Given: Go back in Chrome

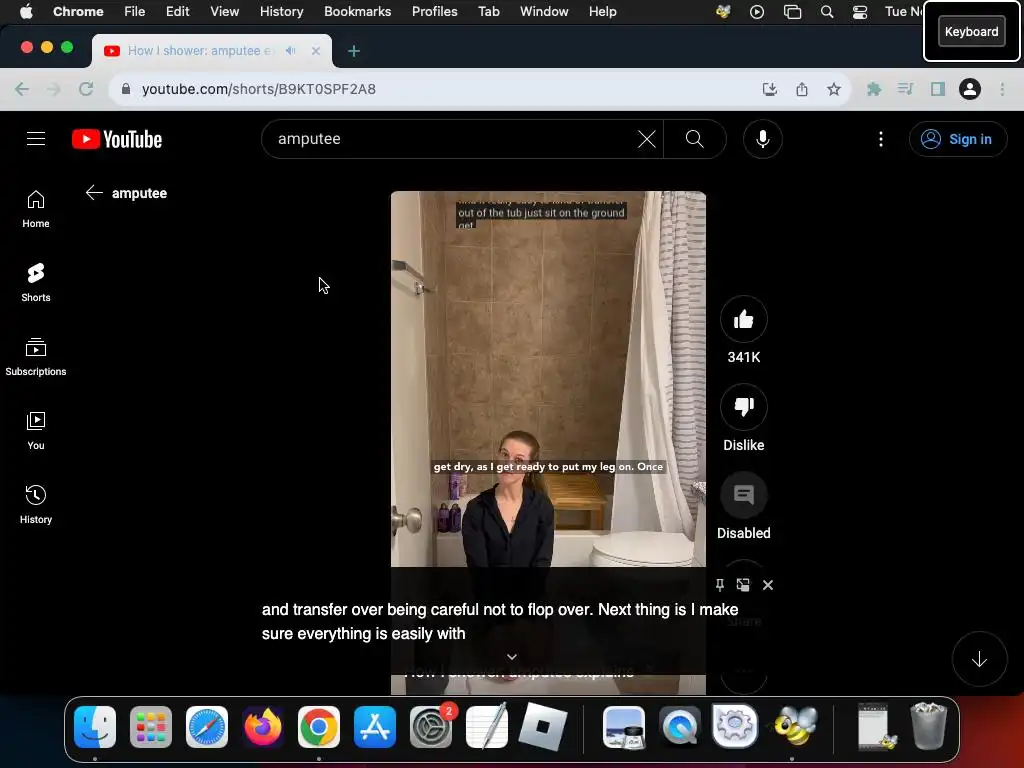Looking at the screenshot, I should click(22, 89).
